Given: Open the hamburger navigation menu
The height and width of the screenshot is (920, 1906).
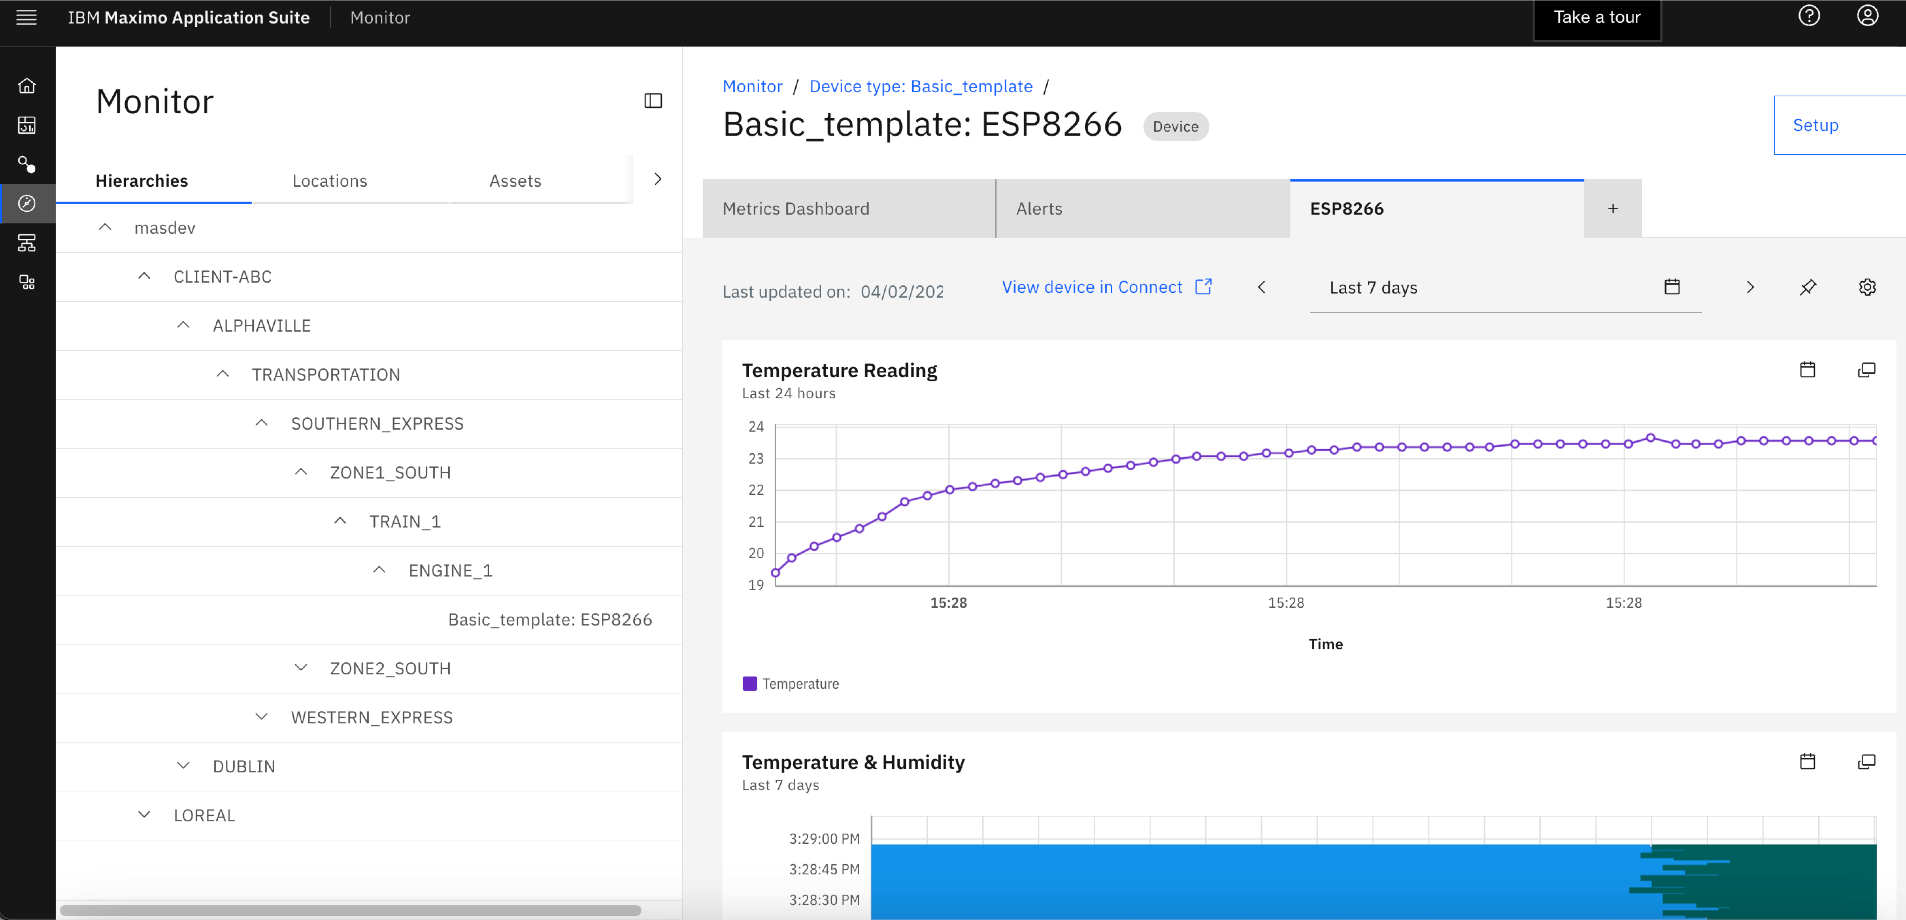Looking at the screenshot, I should [27, 18].
